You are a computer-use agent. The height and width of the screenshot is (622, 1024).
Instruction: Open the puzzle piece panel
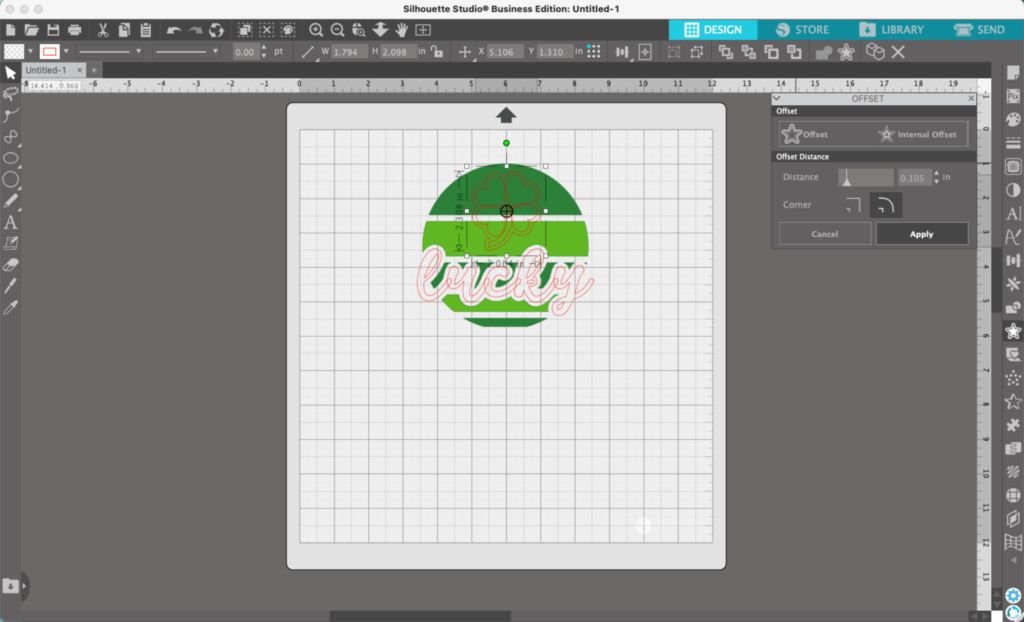pyautogui.click(x=1013, y=425)
